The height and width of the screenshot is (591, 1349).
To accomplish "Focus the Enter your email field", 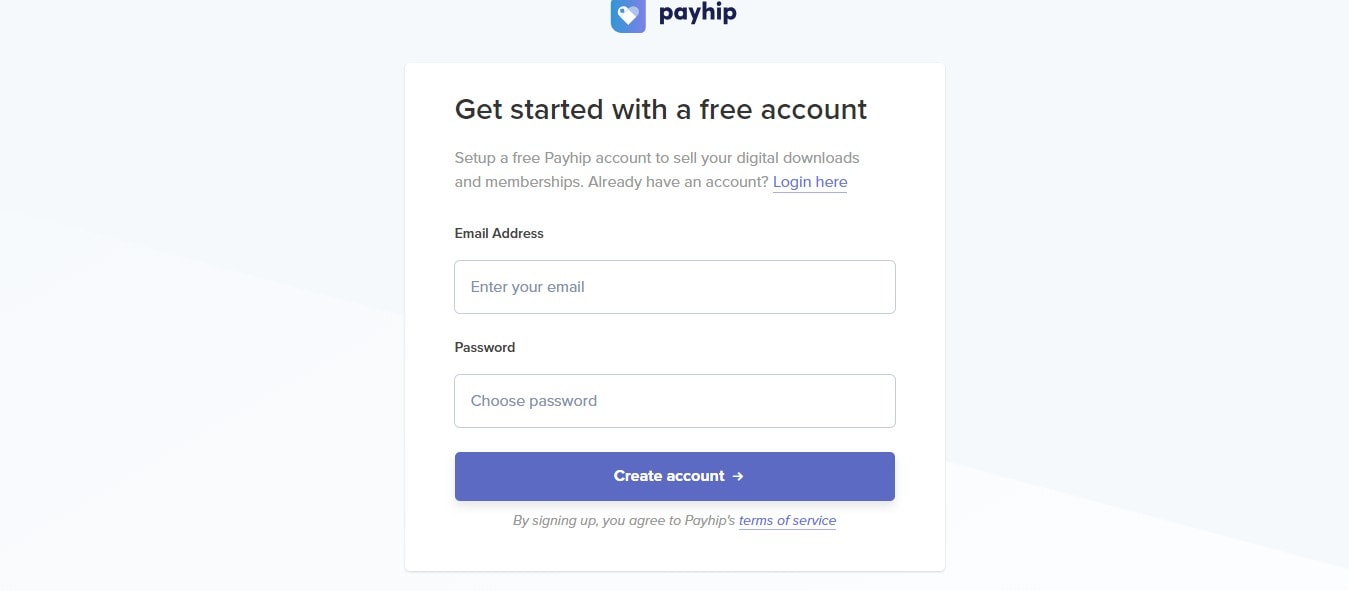I will click(675, 287).
